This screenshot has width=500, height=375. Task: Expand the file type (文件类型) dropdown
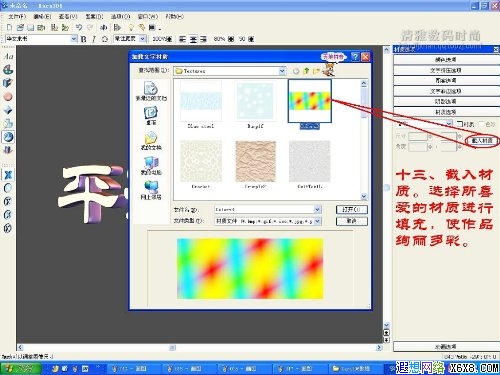click(317, 221)
